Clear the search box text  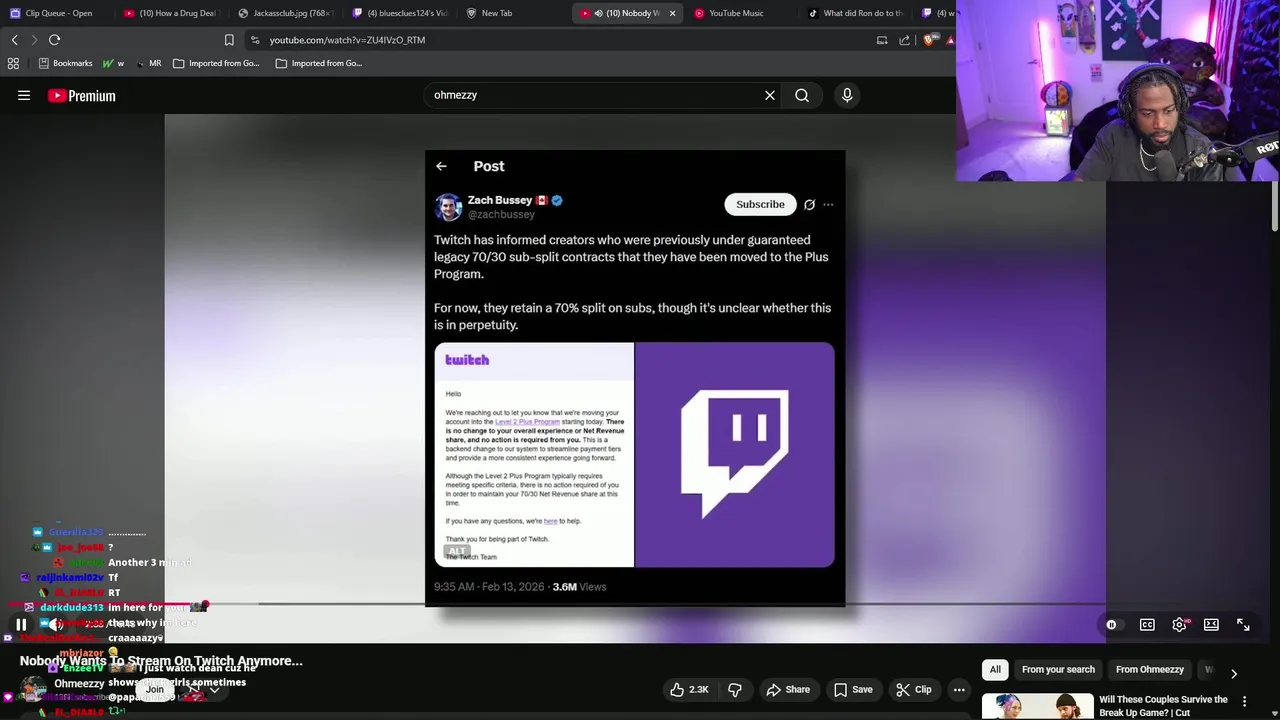pos(770,95)
